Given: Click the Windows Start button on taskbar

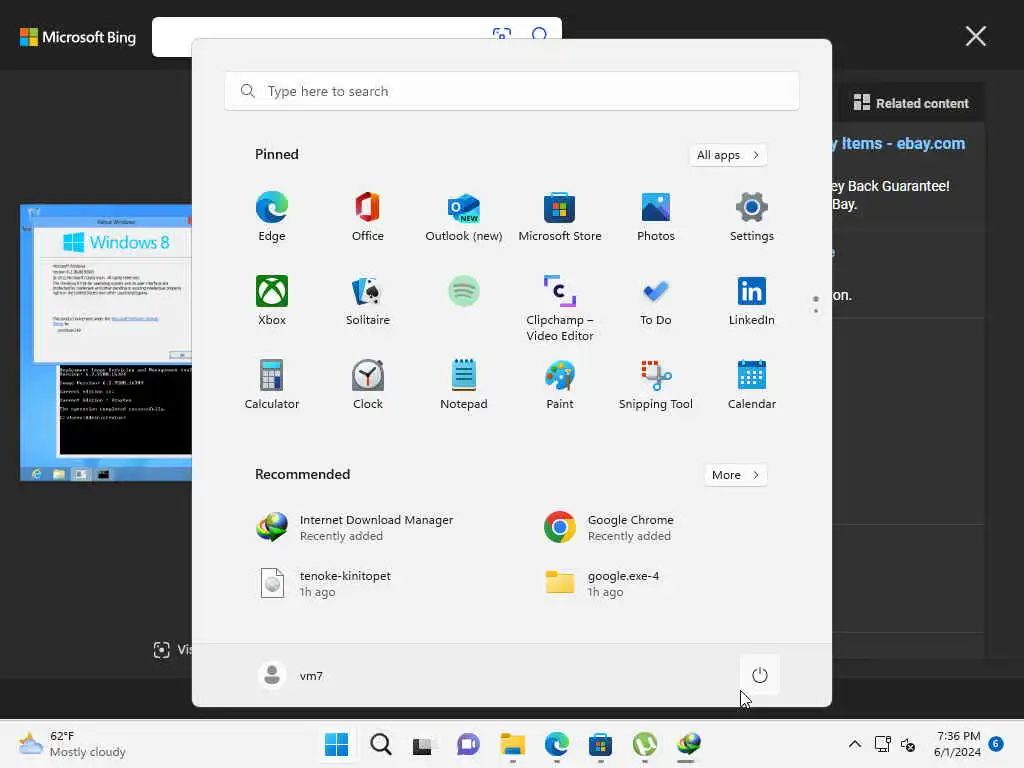Looking at the screenshot, I should 336,744.
